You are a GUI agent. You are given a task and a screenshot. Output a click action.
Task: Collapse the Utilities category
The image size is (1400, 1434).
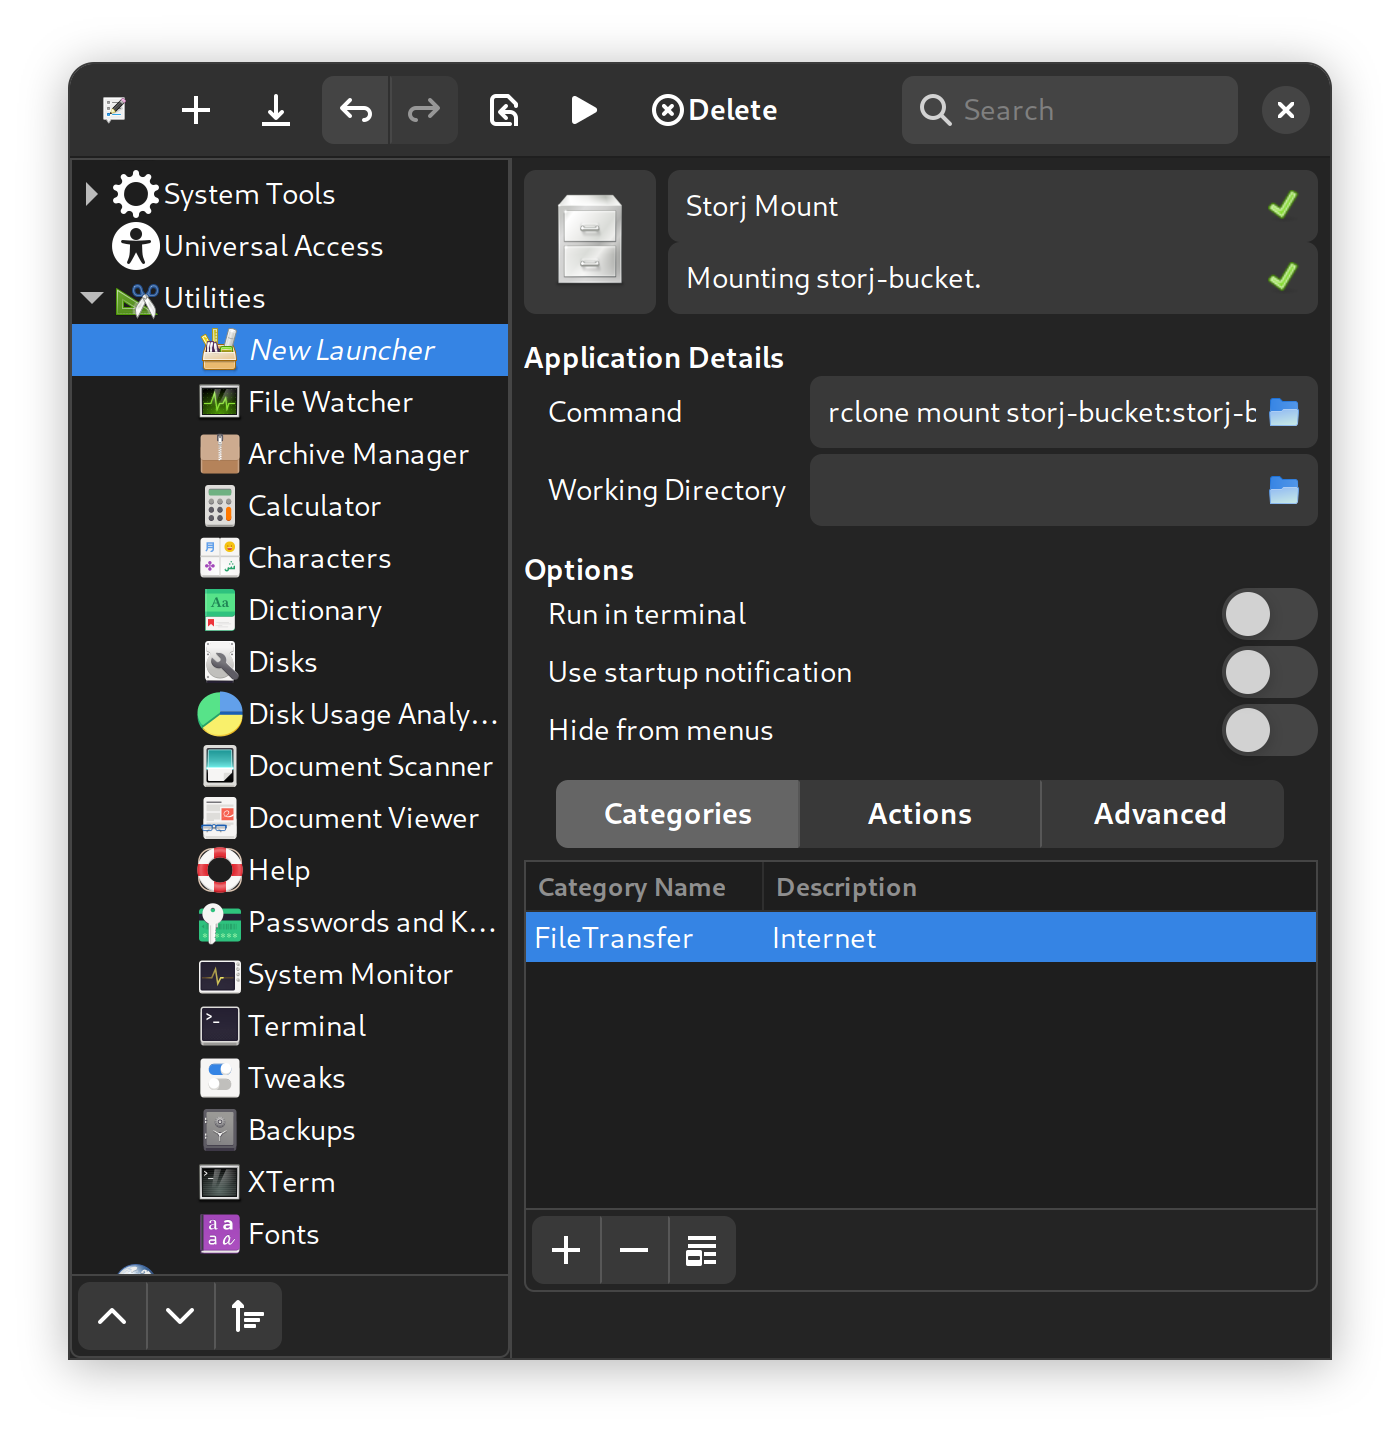click(92, 298)
